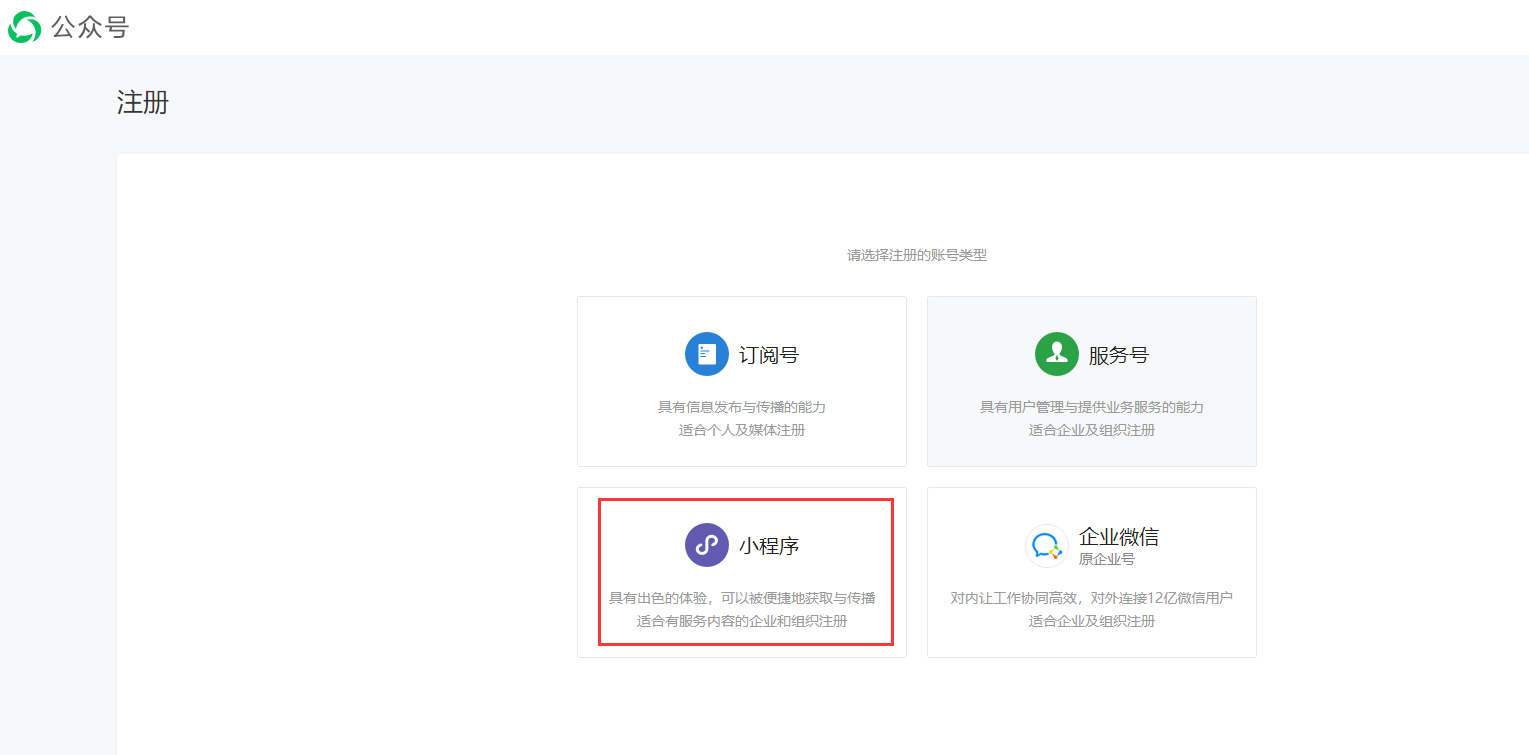
Task: Click the blue 订阅号 icon
Action: coord(707,354)
